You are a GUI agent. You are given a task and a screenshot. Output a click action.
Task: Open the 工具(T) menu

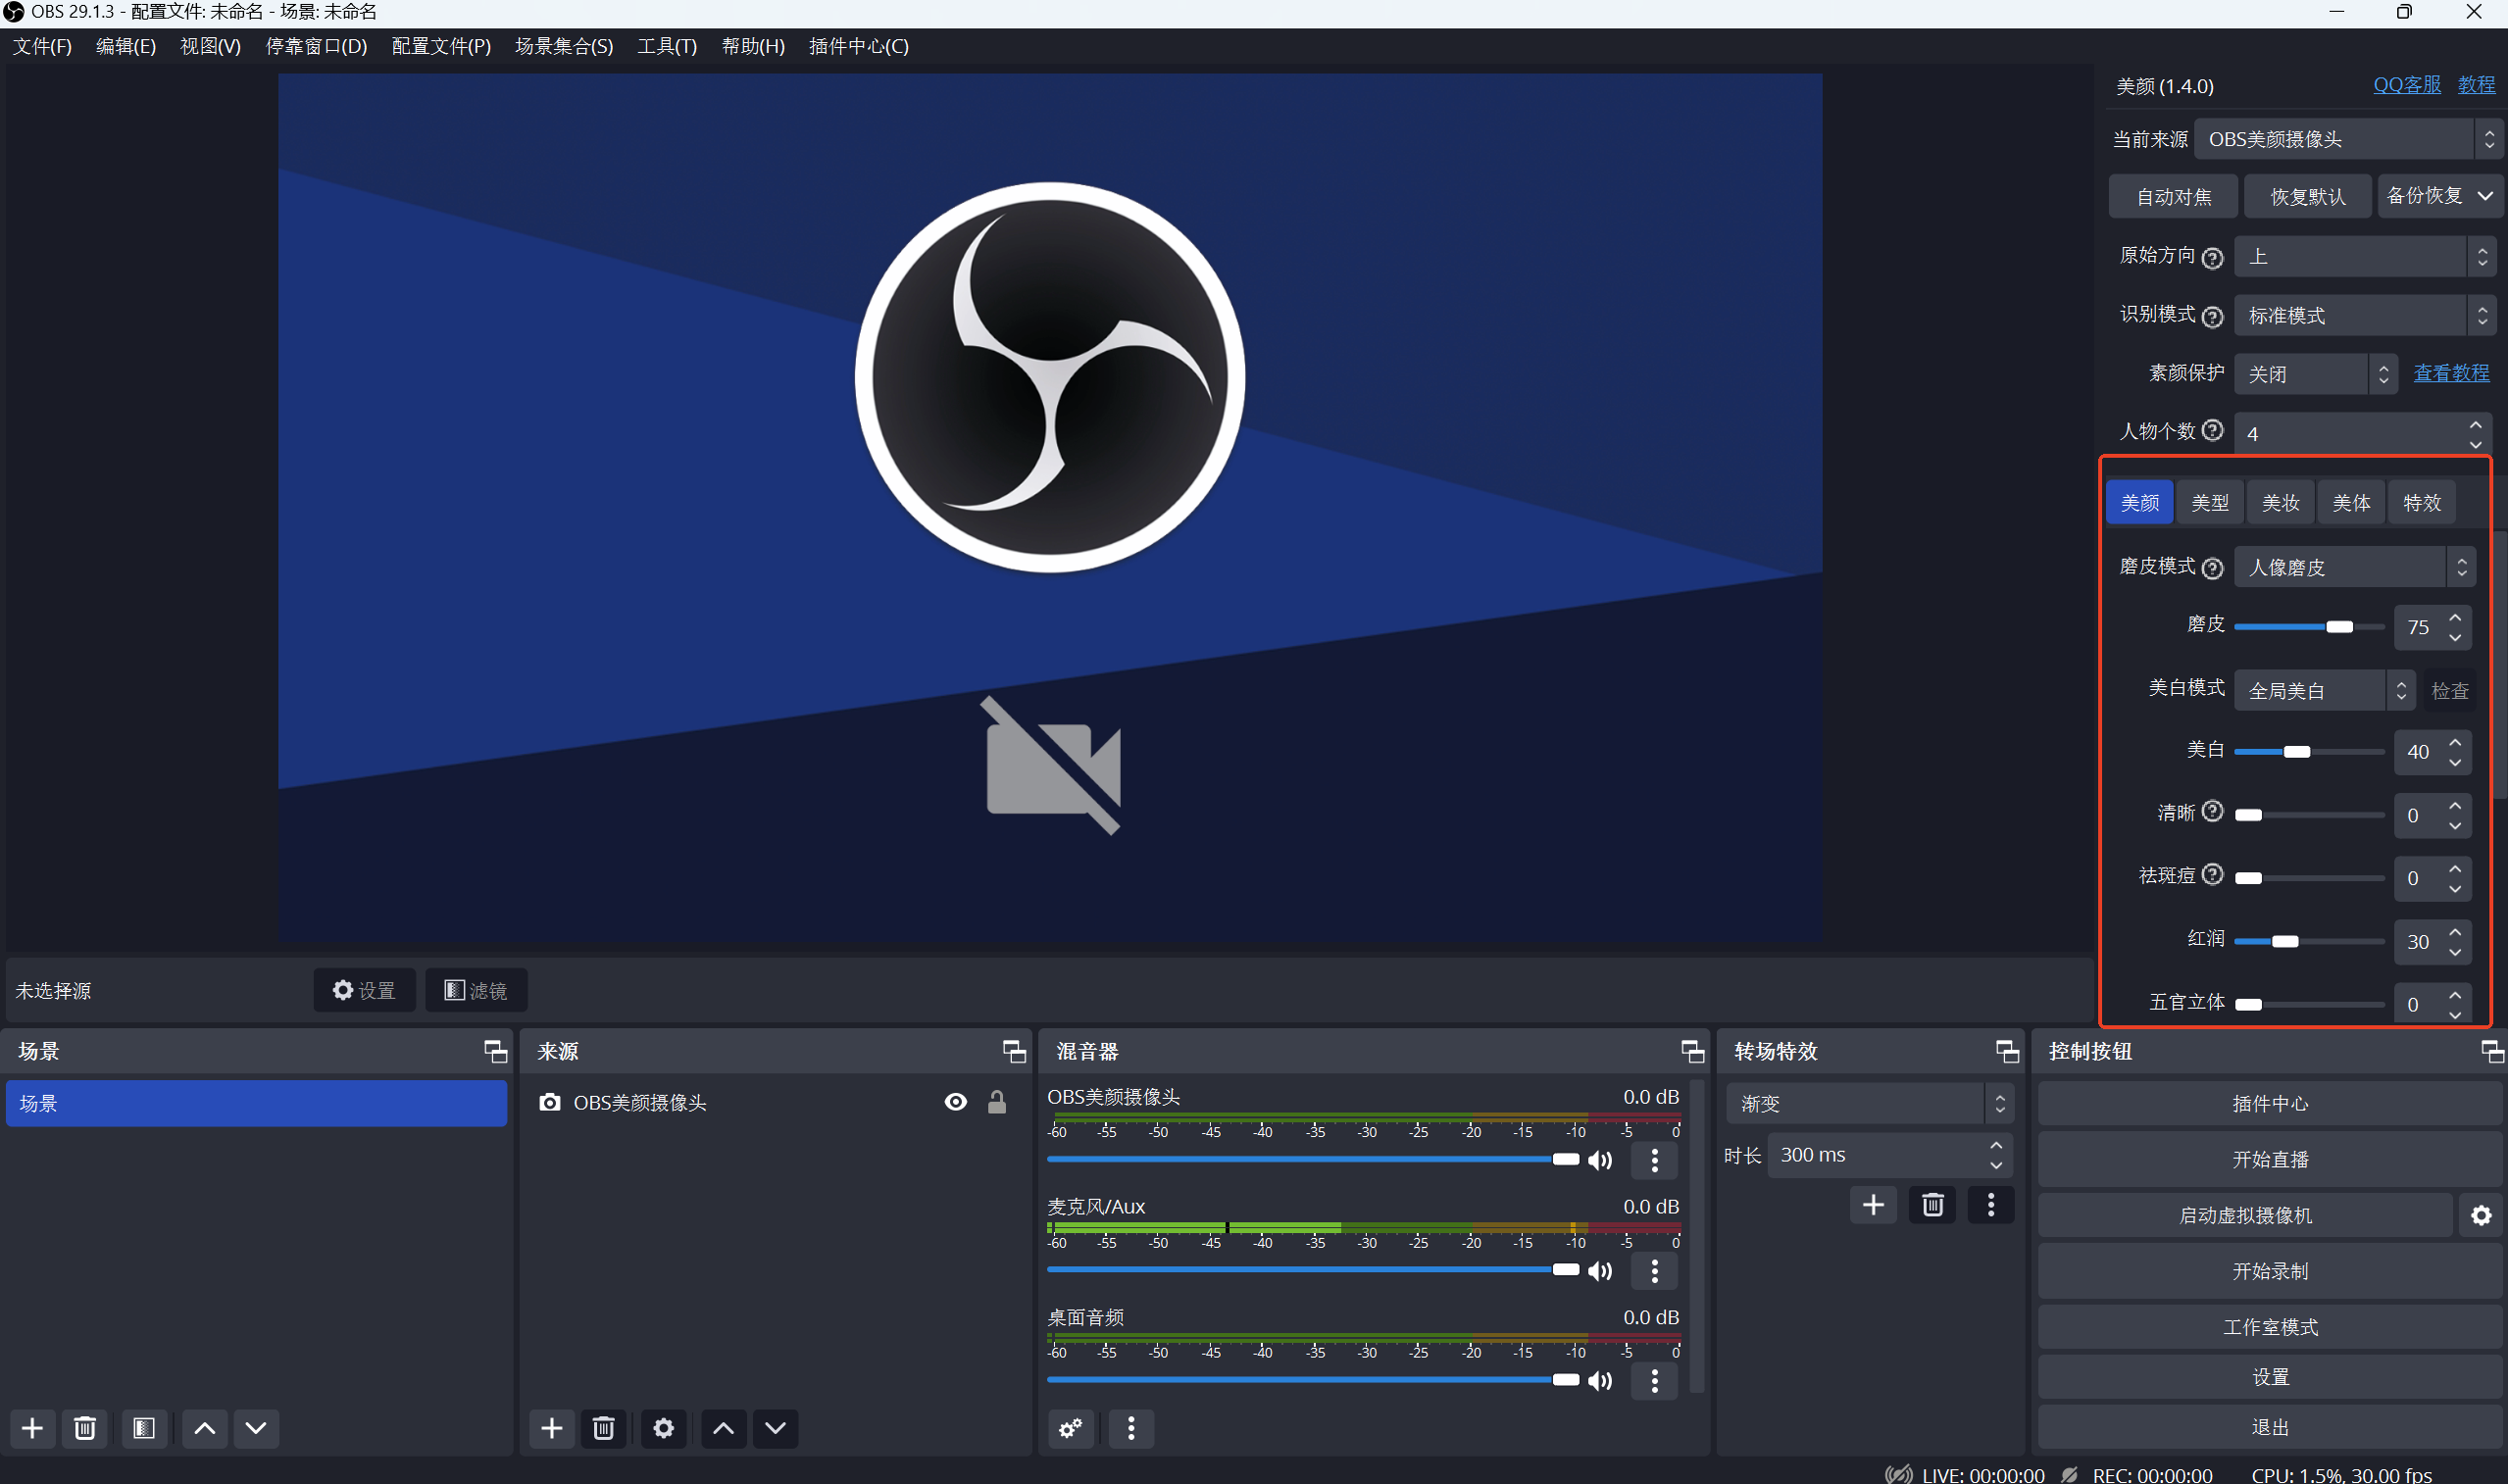(667, 46)
